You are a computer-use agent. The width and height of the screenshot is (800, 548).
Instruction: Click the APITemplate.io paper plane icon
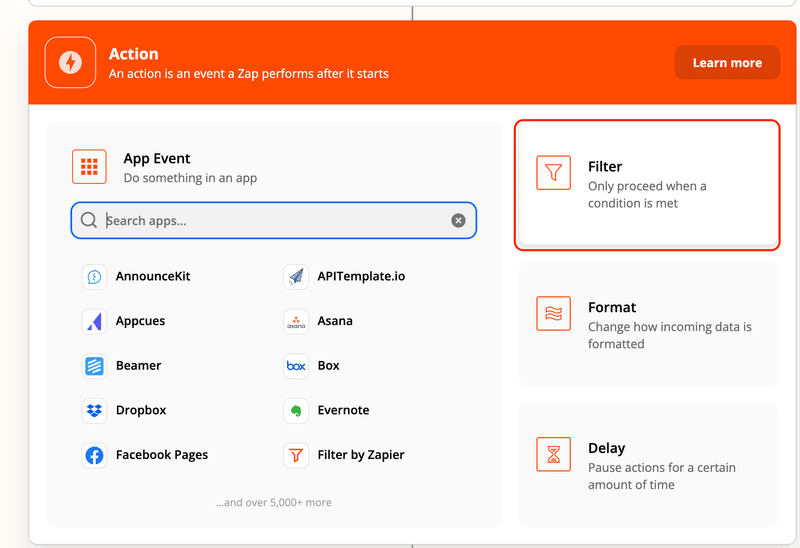pyautogui.click(x=296, y=277)
